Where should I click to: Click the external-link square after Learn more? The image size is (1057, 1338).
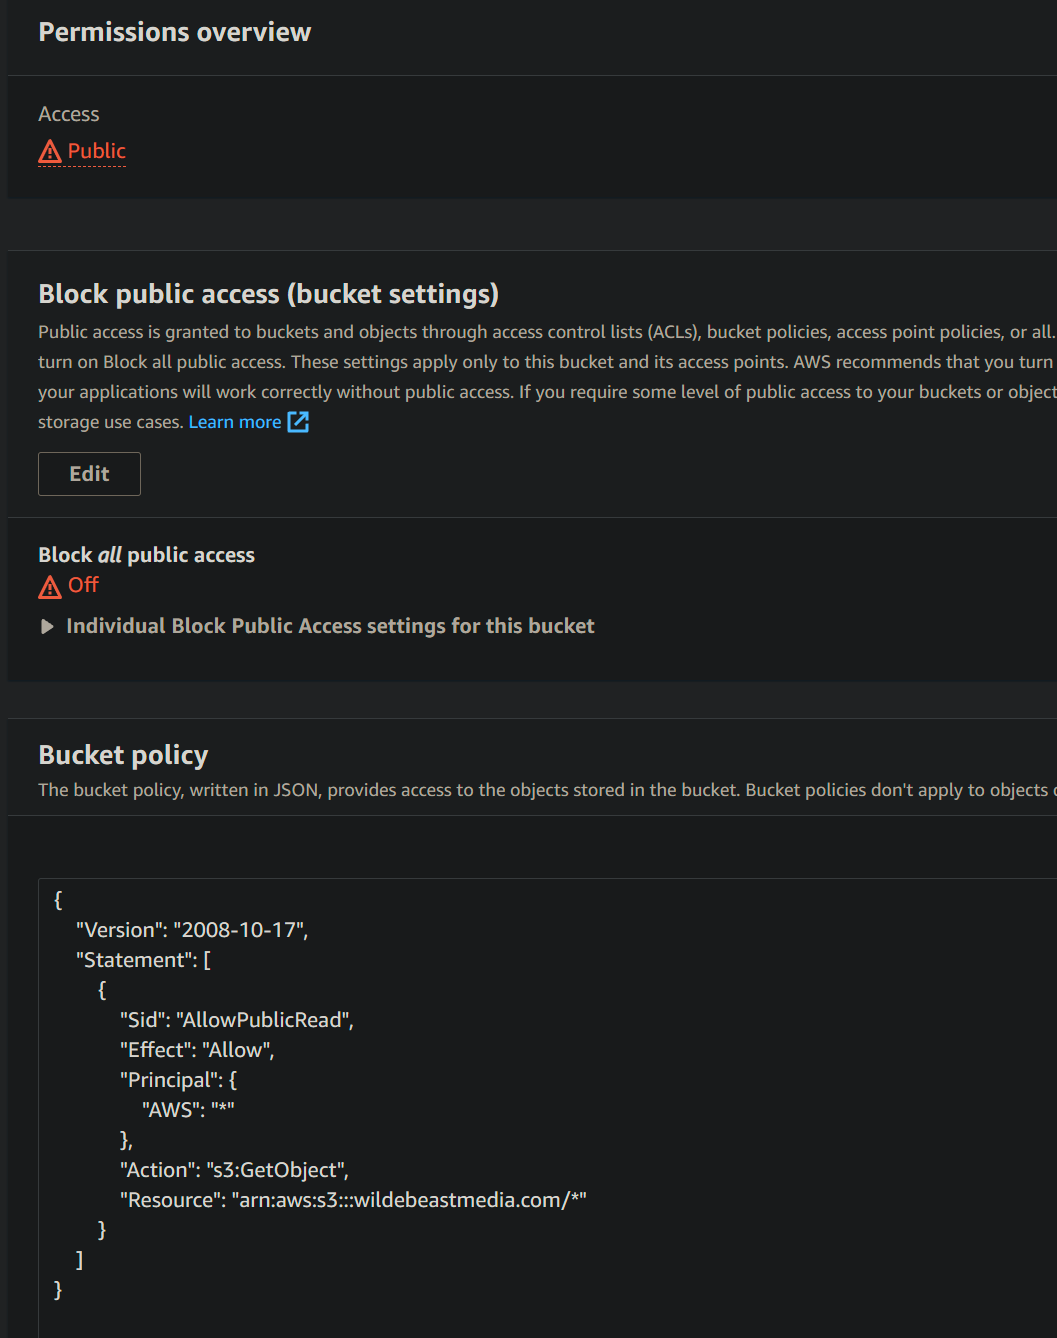[x=298, y=422]
